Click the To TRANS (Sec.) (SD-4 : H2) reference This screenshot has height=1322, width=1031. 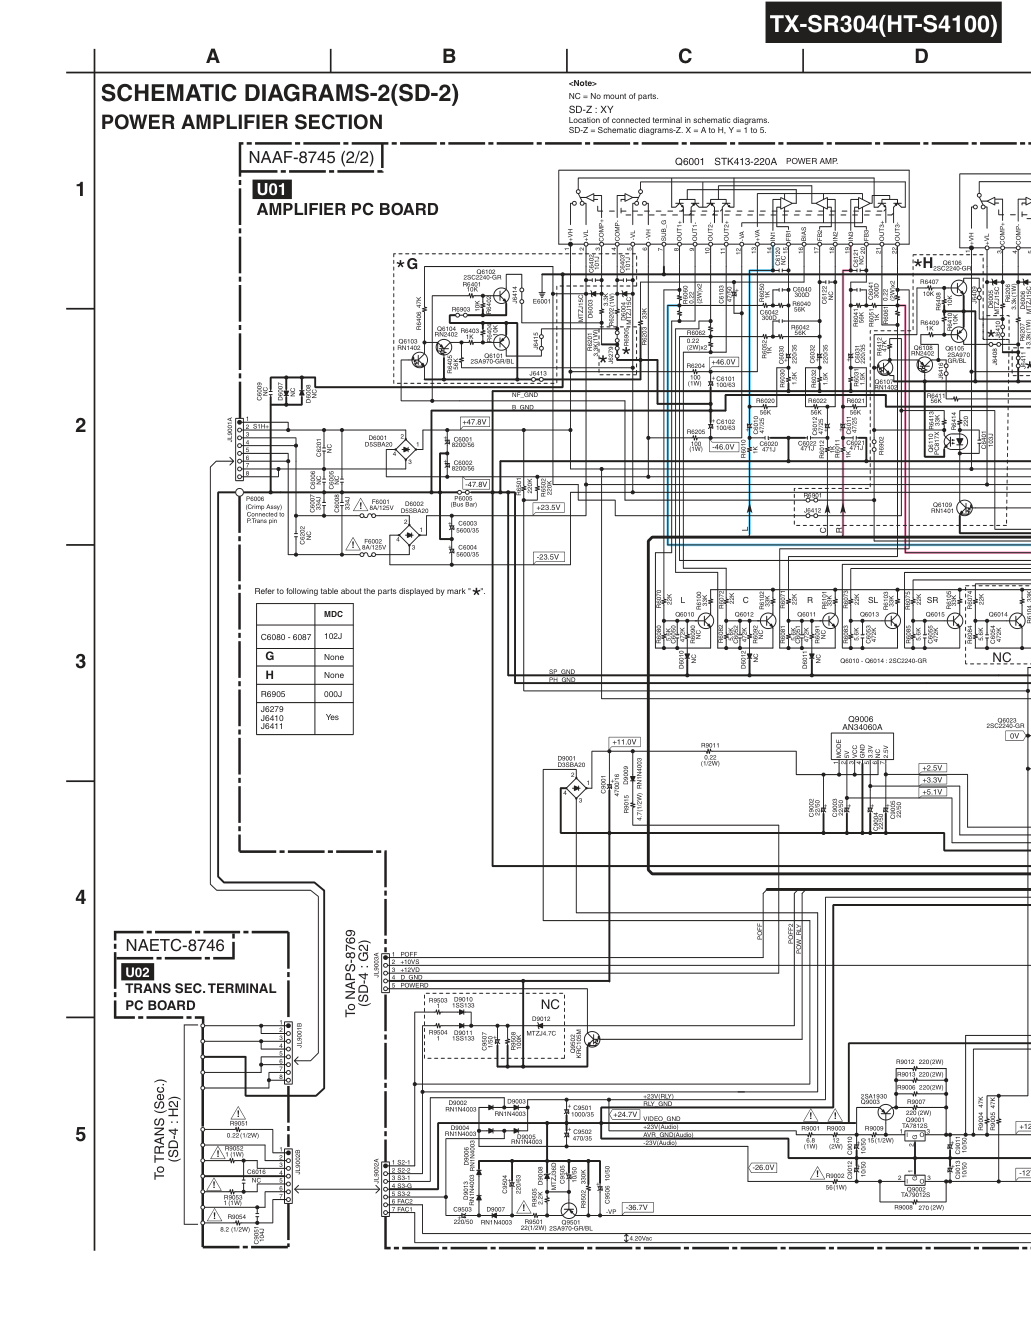pyautogui.click(x=166, y=1129)
